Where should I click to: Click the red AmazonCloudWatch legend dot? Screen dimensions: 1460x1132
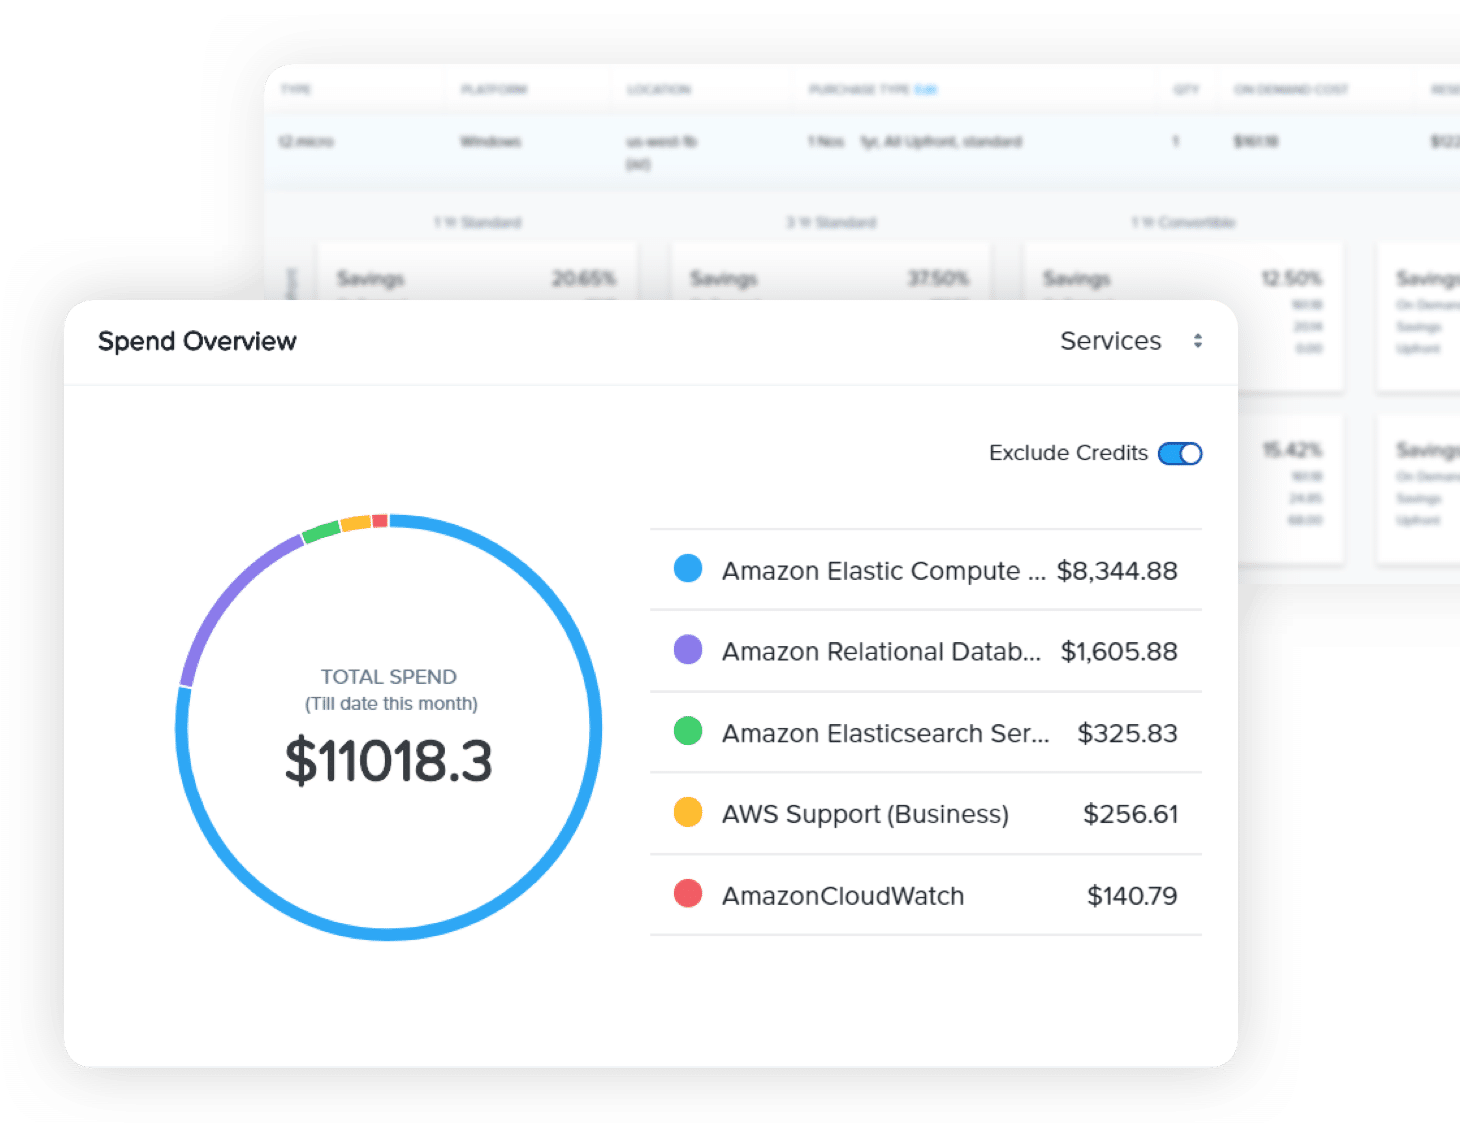click(x=688, y=893)
